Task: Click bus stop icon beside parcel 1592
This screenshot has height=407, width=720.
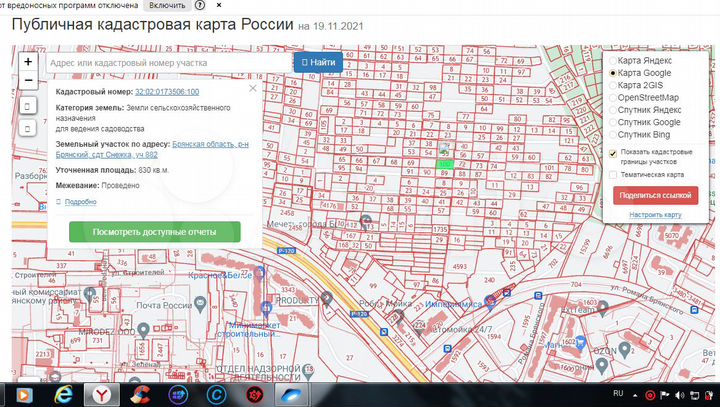Action: tap(448, 349)
